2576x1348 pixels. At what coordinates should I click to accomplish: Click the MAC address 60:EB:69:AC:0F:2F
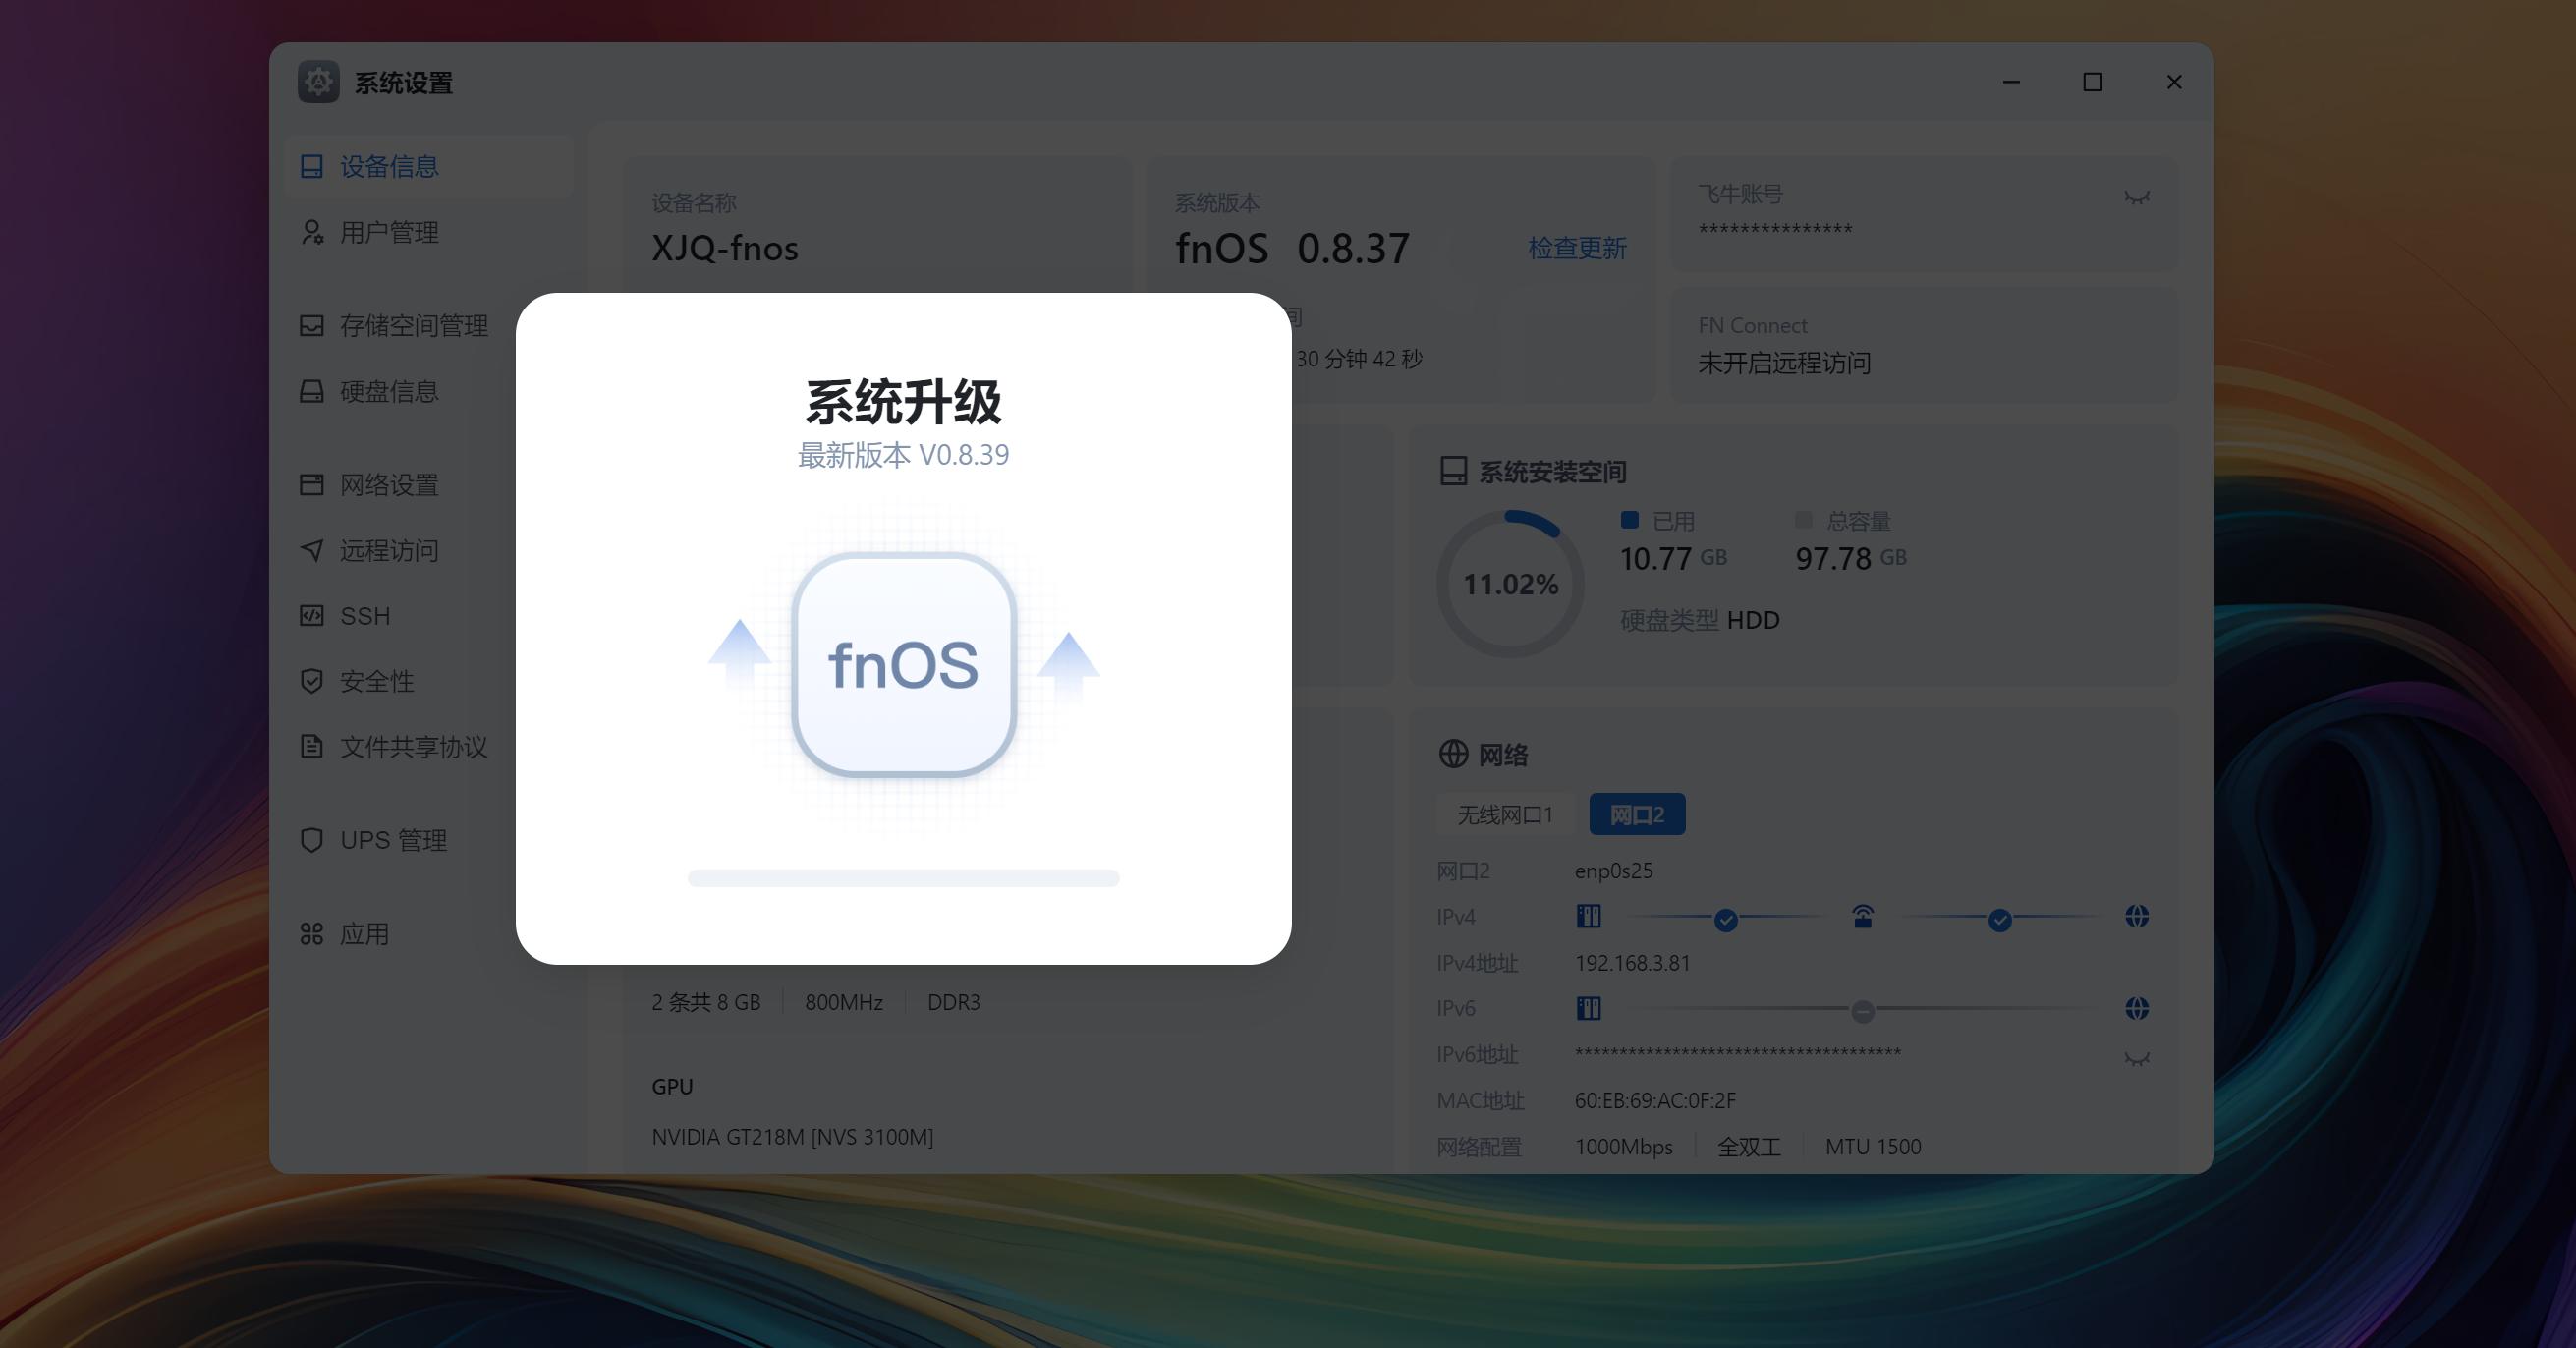pyautogui.click(x=1655, y=1100)
